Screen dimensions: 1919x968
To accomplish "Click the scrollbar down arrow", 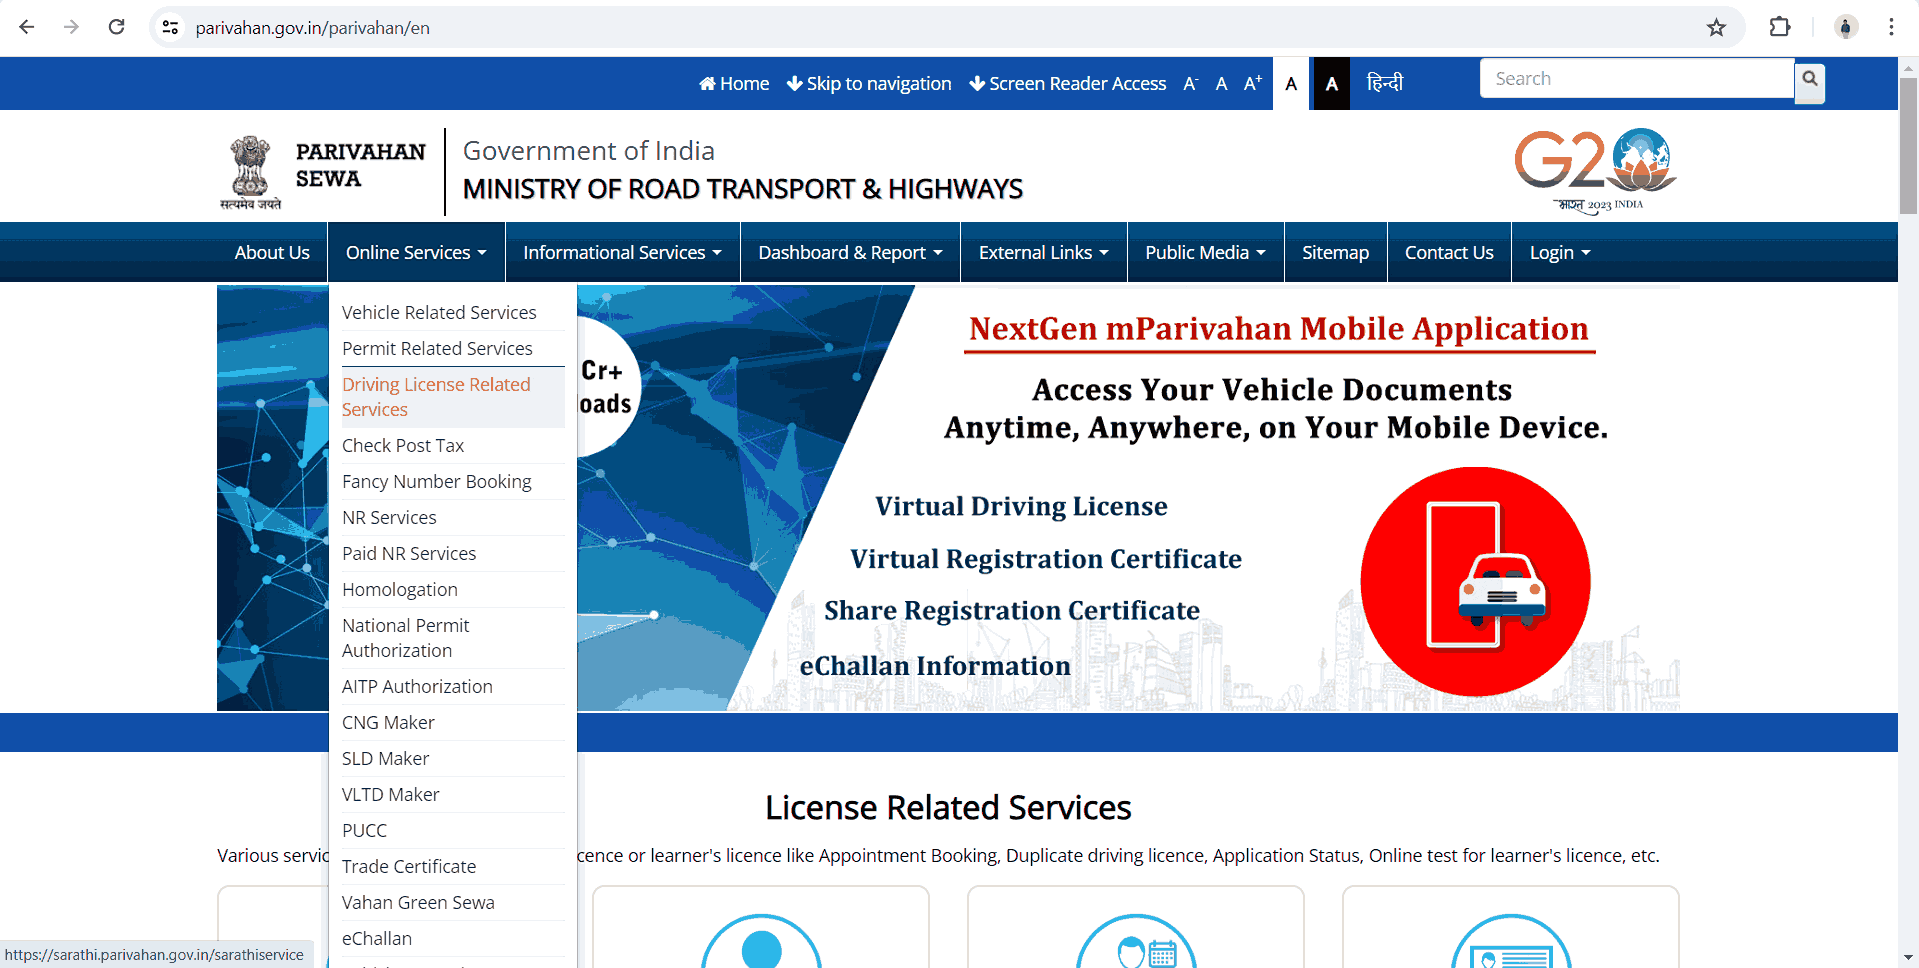I will click(1908, 957).
